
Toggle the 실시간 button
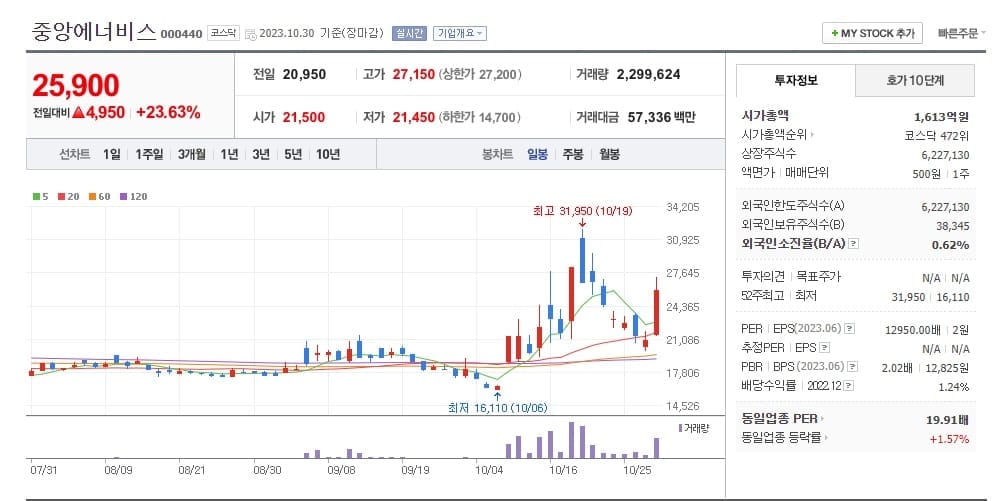[x=409, y=33]
